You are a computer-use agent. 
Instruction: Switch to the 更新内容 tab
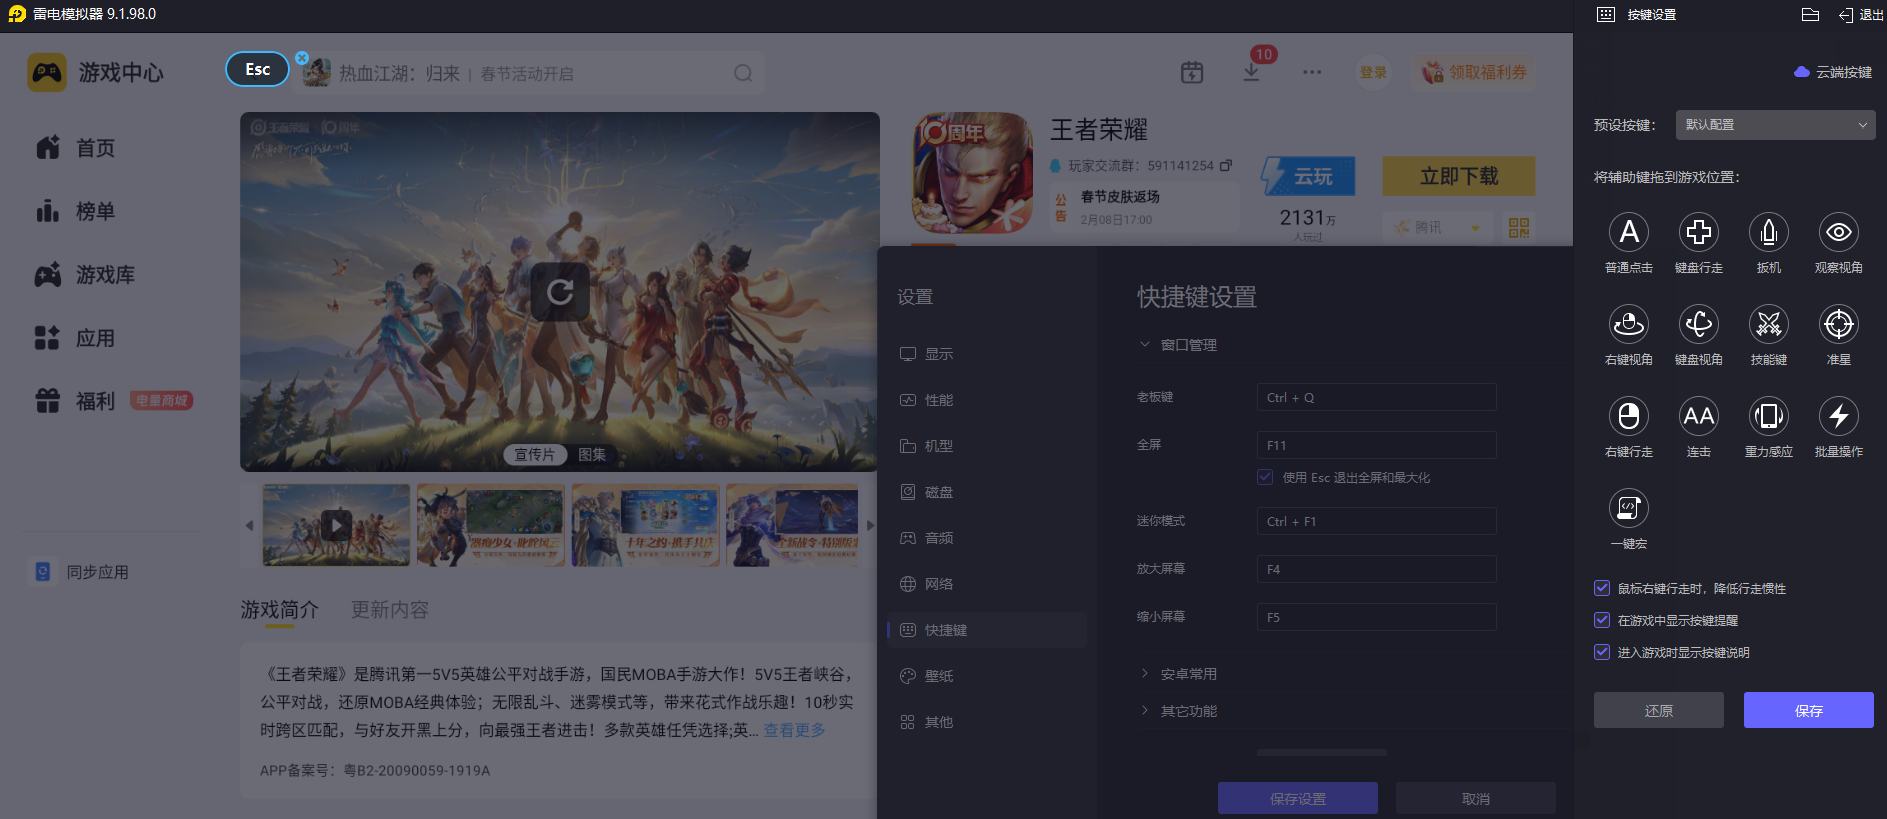[389, 610]
